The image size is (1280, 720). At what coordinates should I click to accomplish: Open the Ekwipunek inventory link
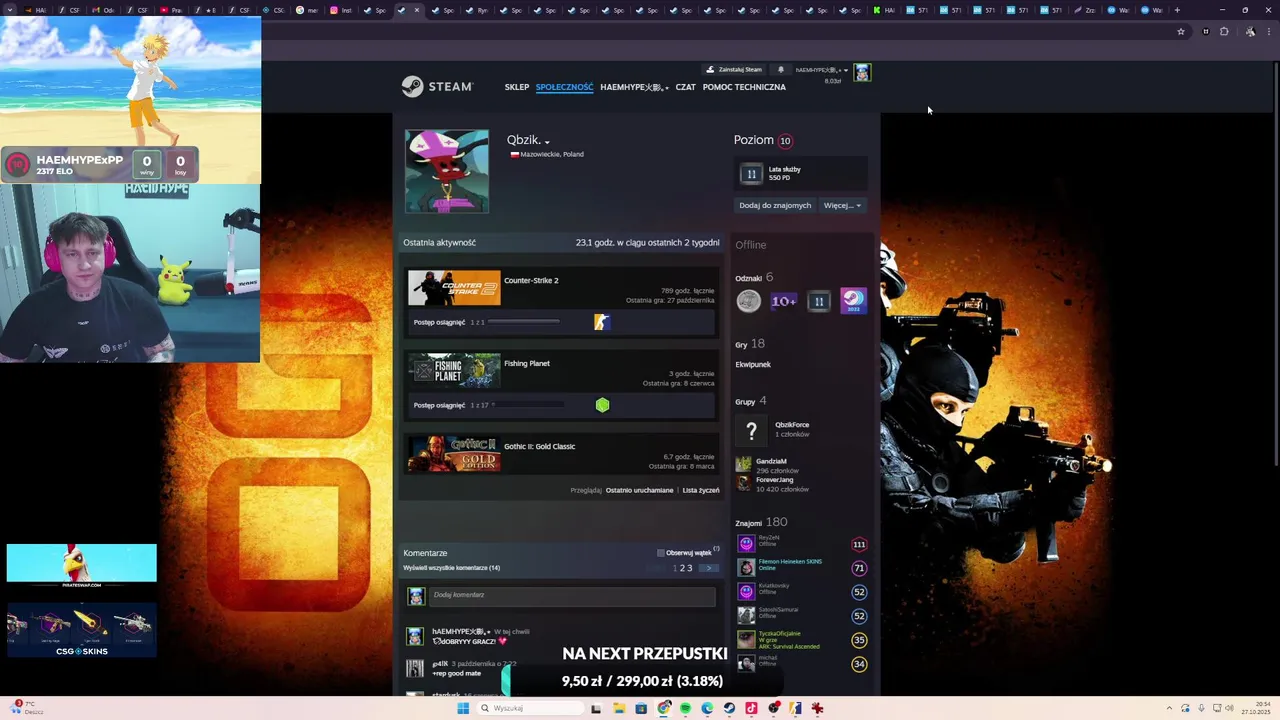tap(753, 365)
